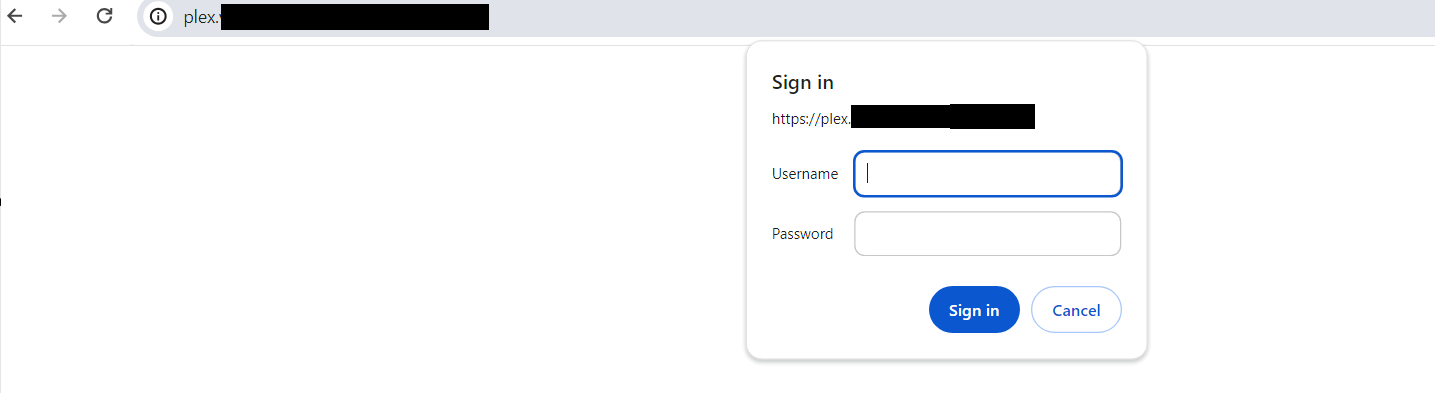Click the Password label

pyautogui.click(x=802, y=234)
